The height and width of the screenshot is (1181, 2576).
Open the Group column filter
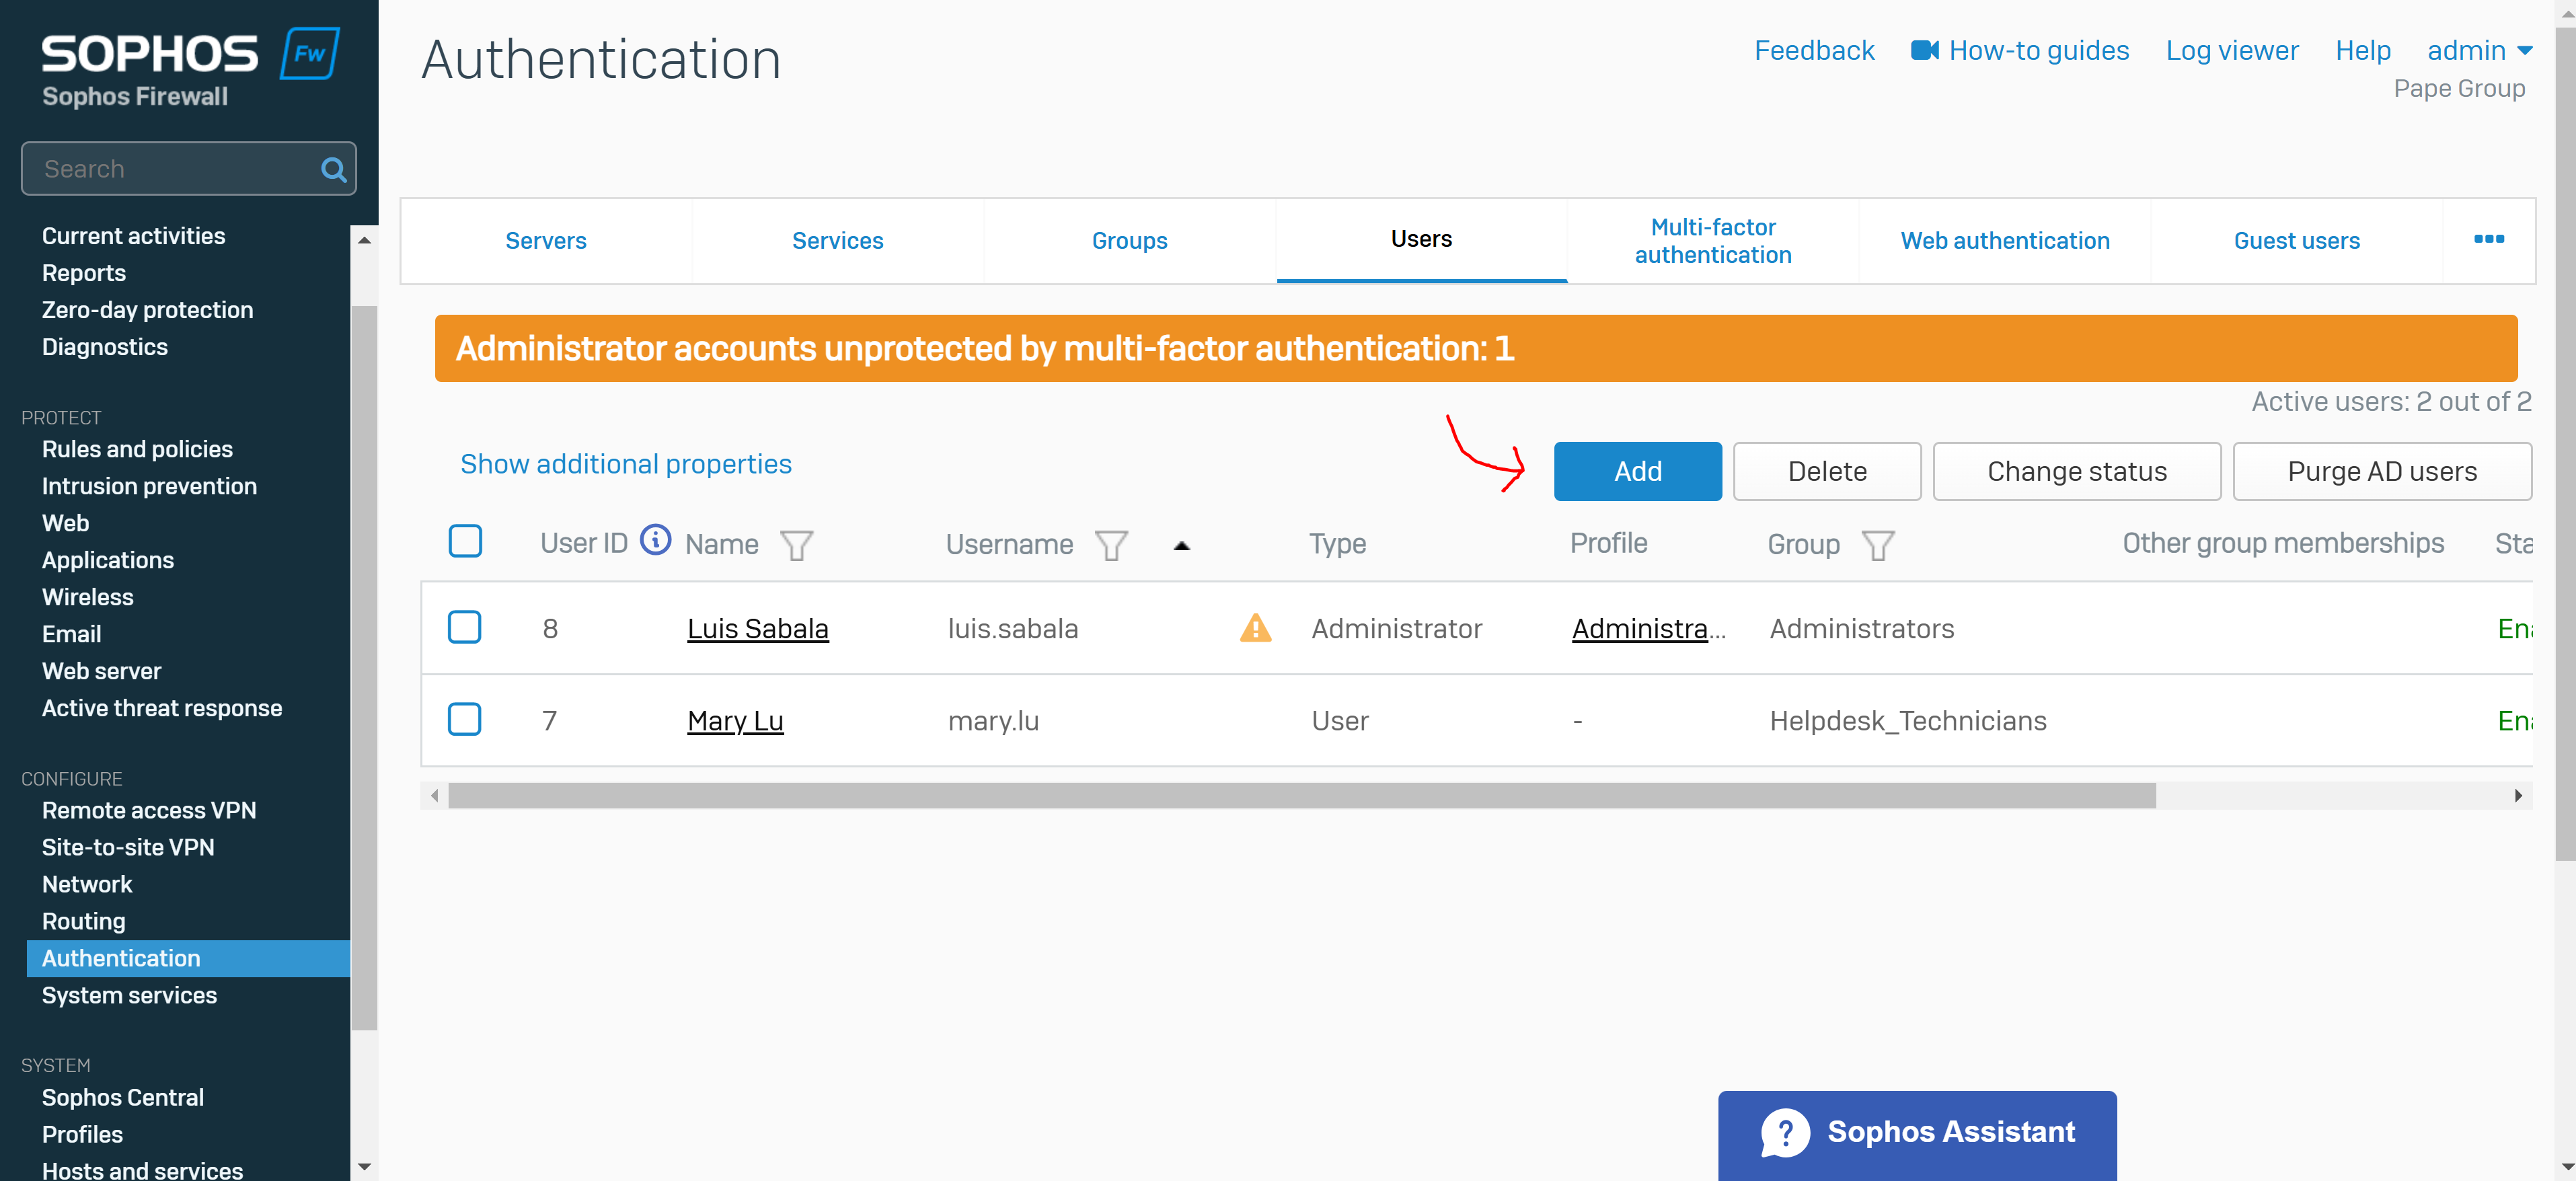click(x=1878, y=545)
